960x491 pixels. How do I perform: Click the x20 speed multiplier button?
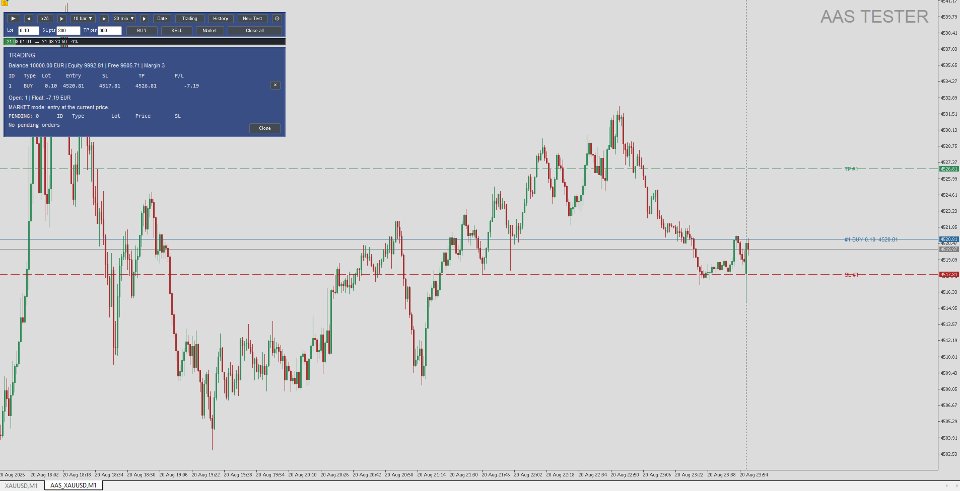[x=45, y=18]
